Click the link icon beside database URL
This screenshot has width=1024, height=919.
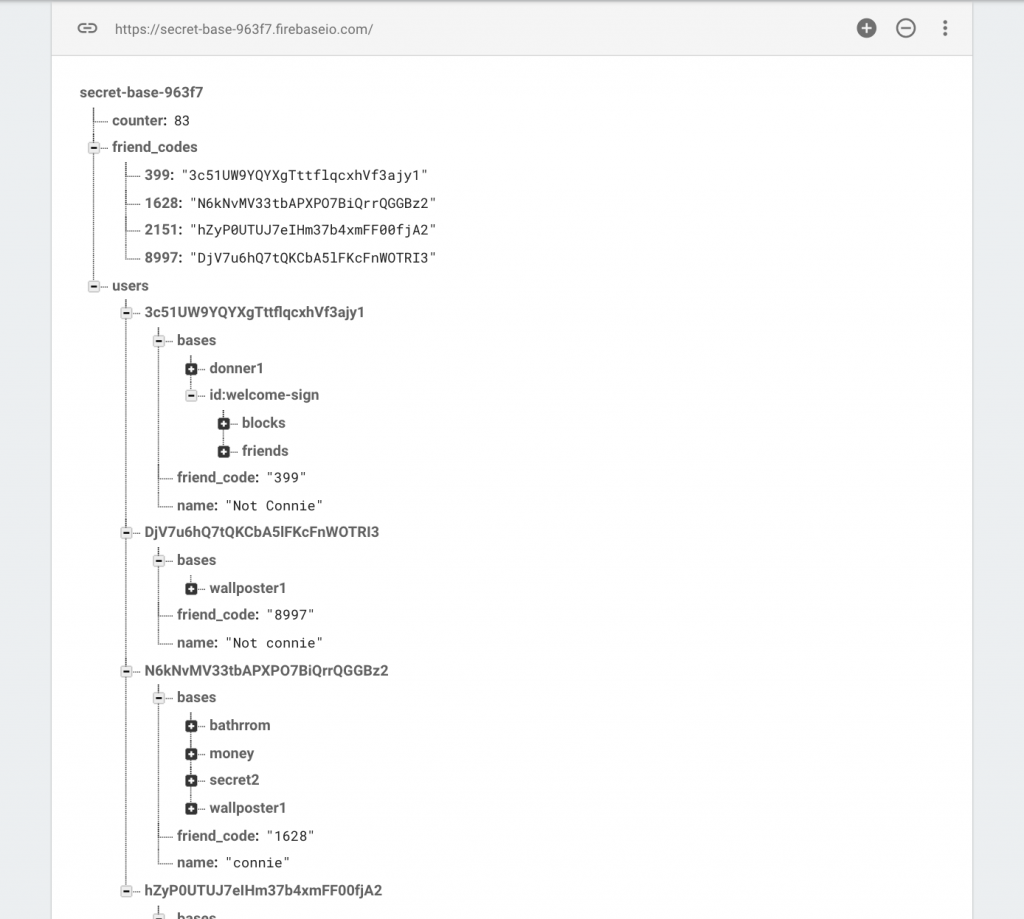(87, 28)
